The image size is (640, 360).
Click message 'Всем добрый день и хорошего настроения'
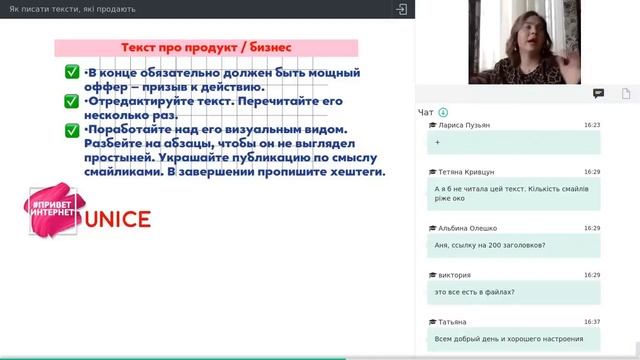pos(514,339)
